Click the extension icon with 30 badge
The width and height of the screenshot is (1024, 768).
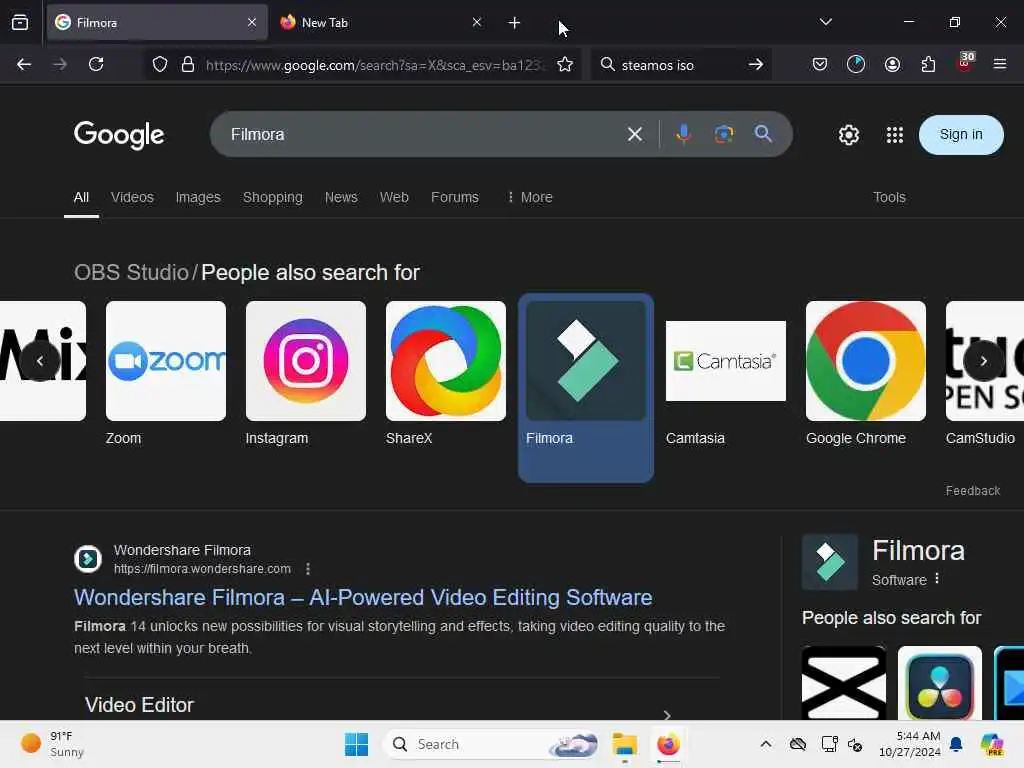click(x=965, y=63)
